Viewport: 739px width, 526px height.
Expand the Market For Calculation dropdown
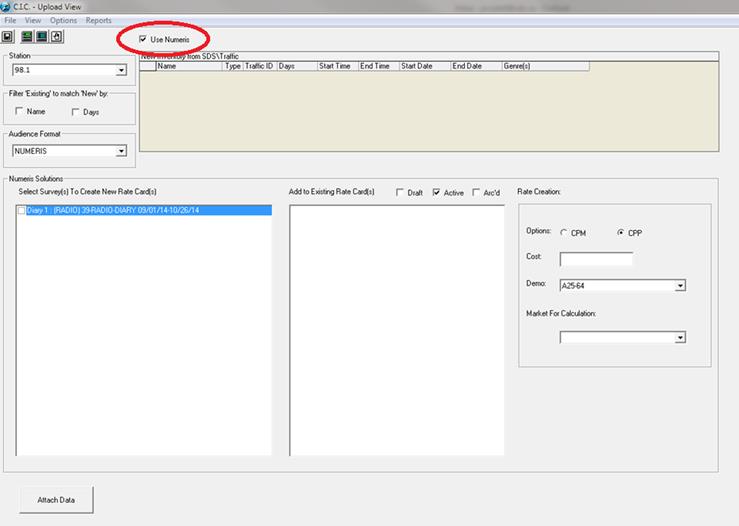[680, 338]
